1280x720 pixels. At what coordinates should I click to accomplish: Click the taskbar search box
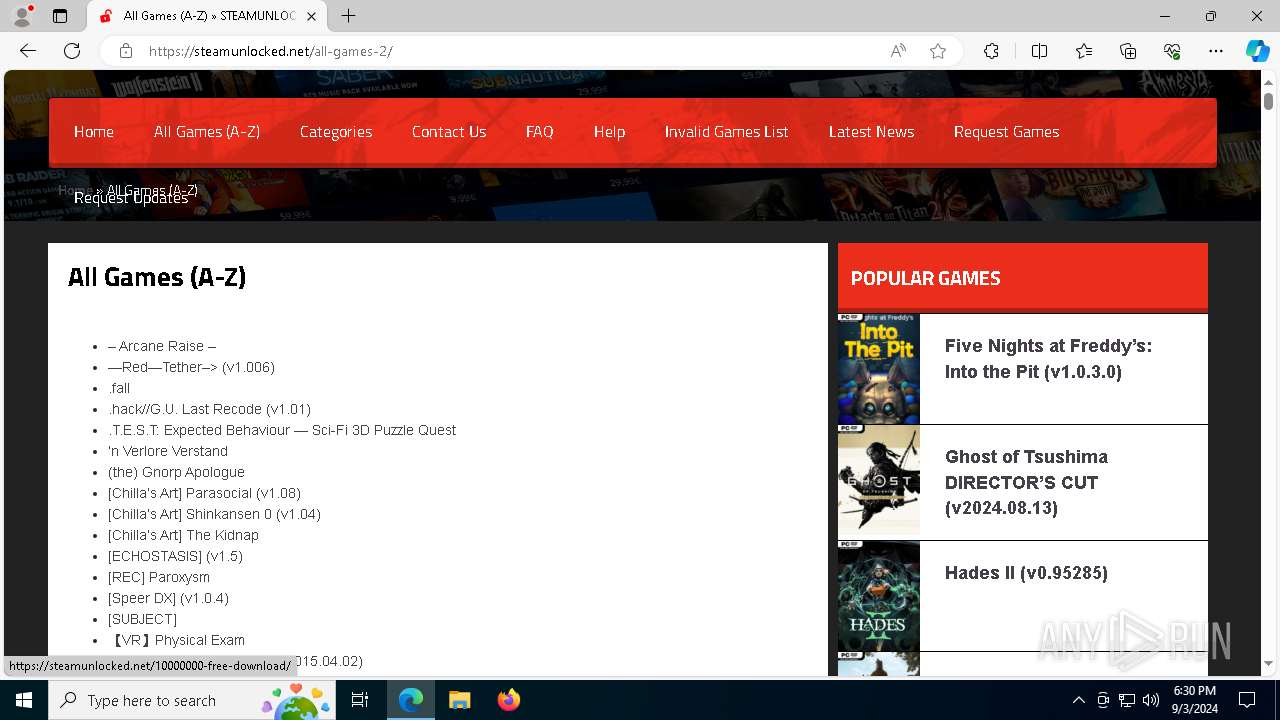pos(192,700)
